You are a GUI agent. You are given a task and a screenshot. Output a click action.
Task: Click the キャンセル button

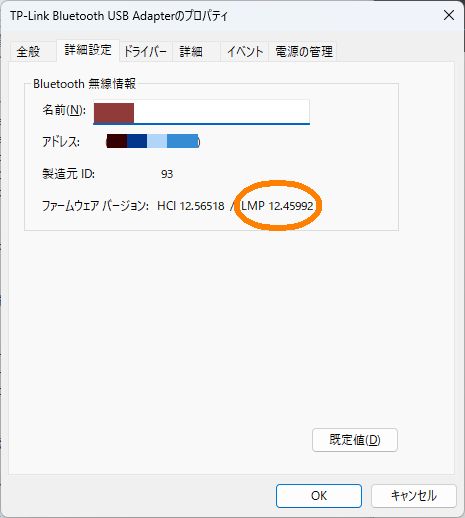pos(414,496)
